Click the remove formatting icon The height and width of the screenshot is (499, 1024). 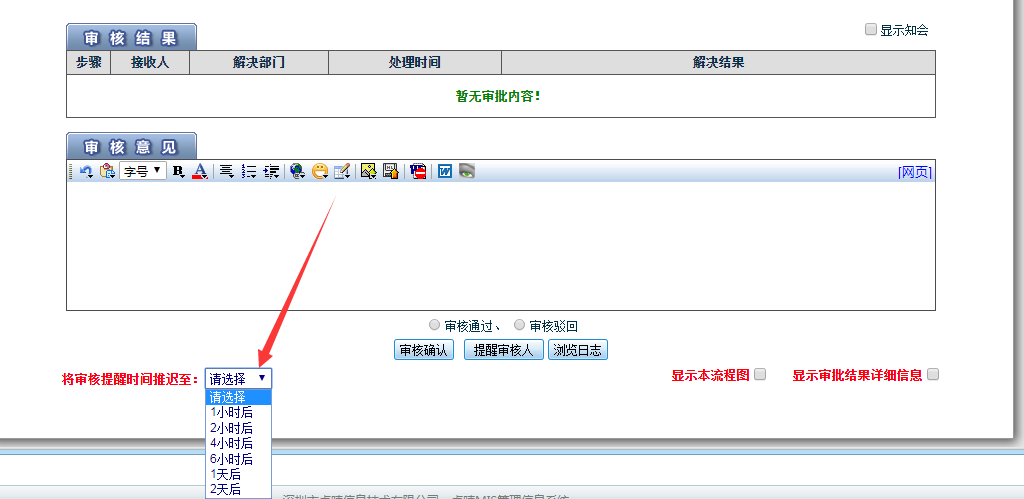pyautogui.click(x=418, y=172)
